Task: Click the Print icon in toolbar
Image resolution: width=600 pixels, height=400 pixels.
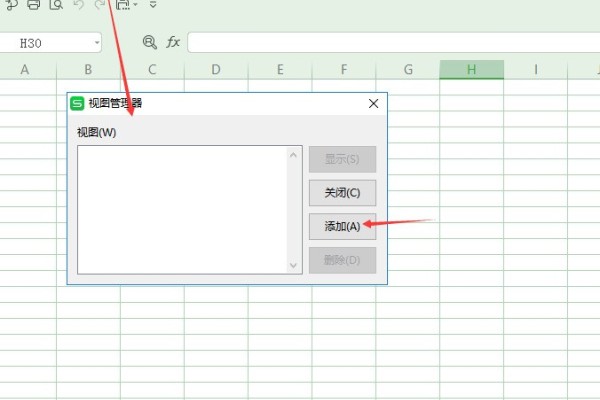Action: [x=34, y=5]
